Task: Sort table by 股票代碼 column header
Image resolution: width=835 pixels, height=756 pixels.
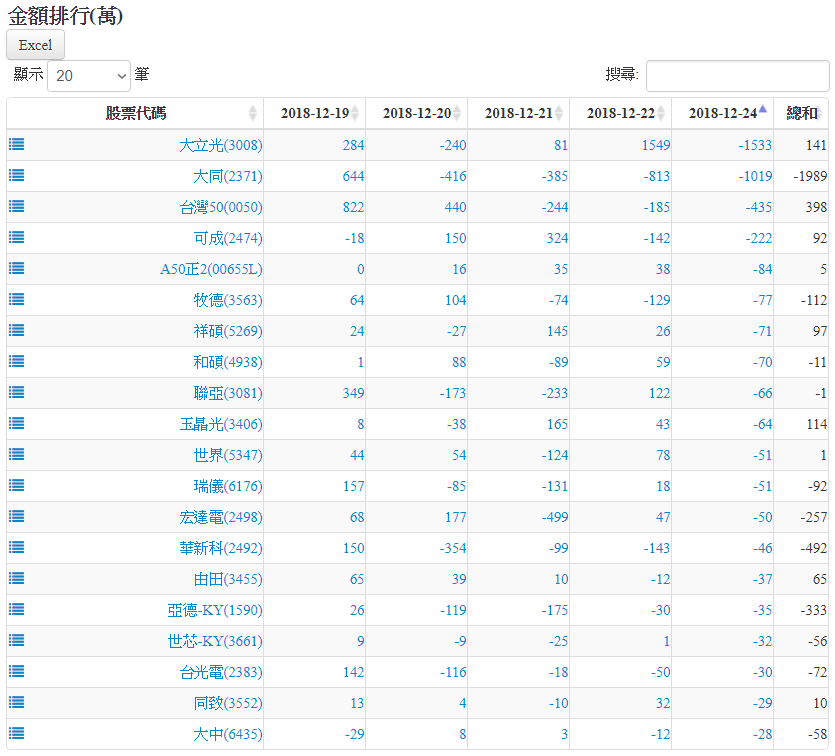Action: click(x=136, y=113)
